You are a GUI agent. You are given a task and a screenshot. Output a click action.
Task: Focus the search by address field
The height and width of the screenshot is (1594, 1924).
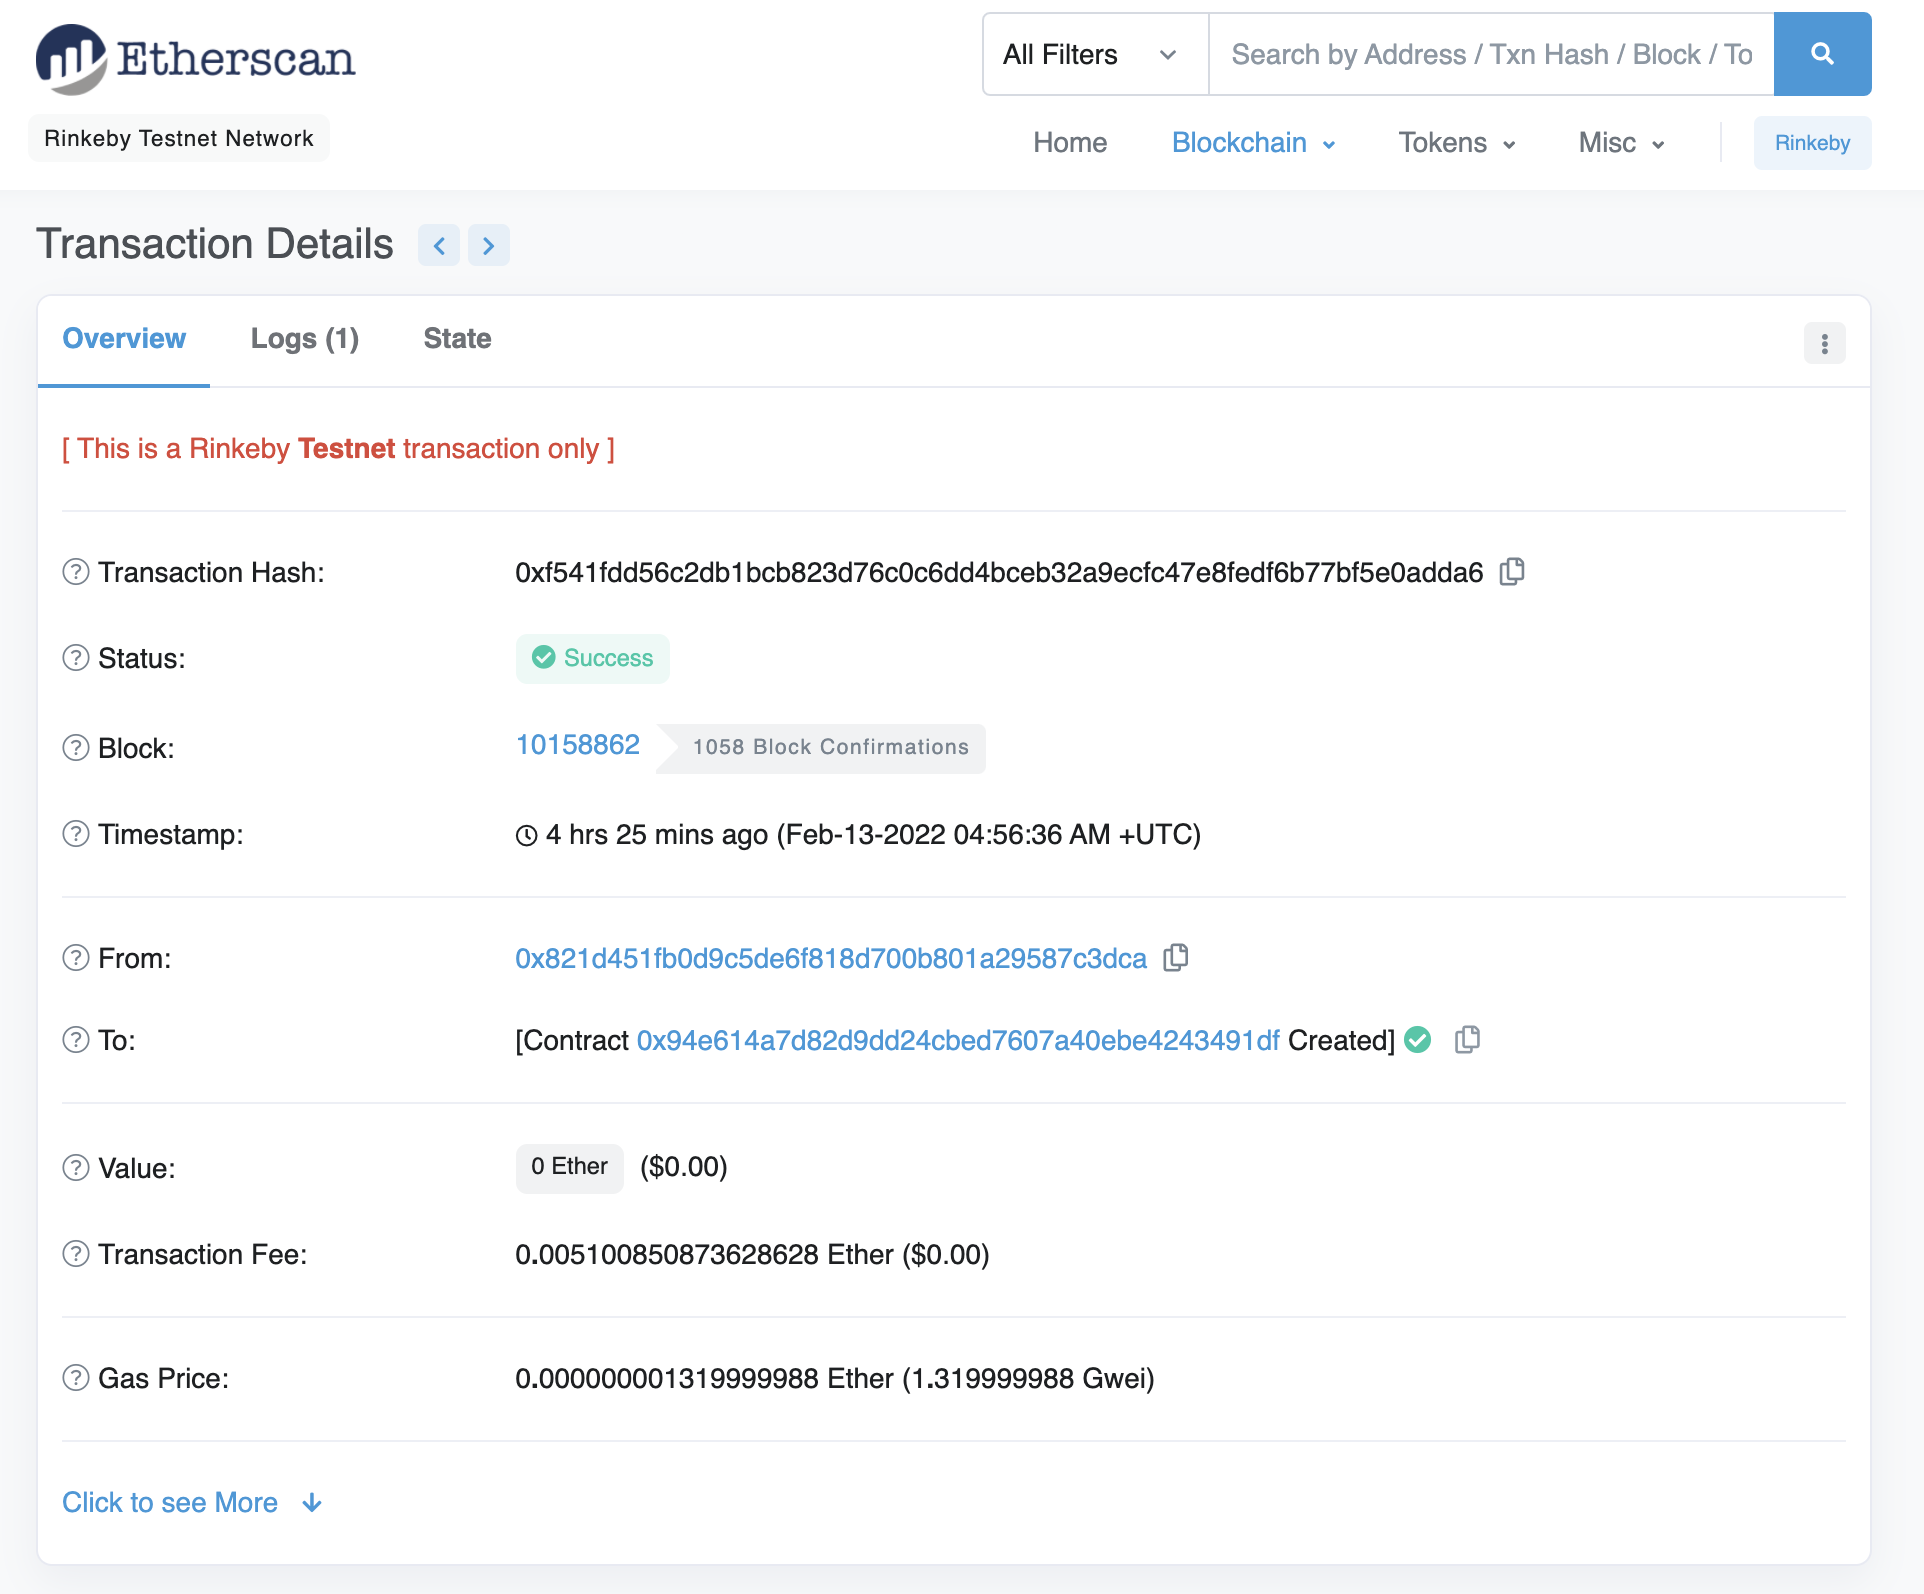(1491, 54)
